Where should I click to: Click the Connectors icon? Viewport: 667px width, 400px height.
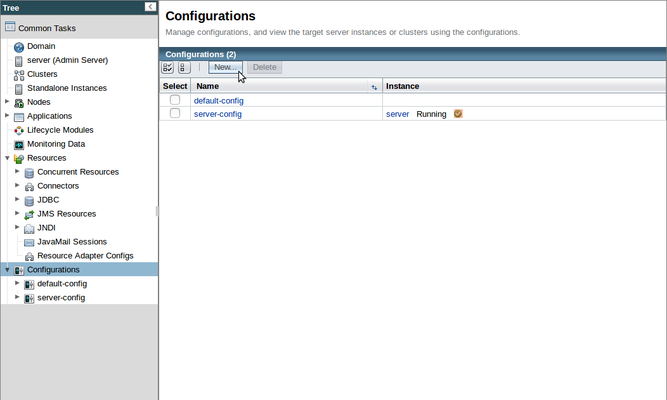(x=29, y=186)
